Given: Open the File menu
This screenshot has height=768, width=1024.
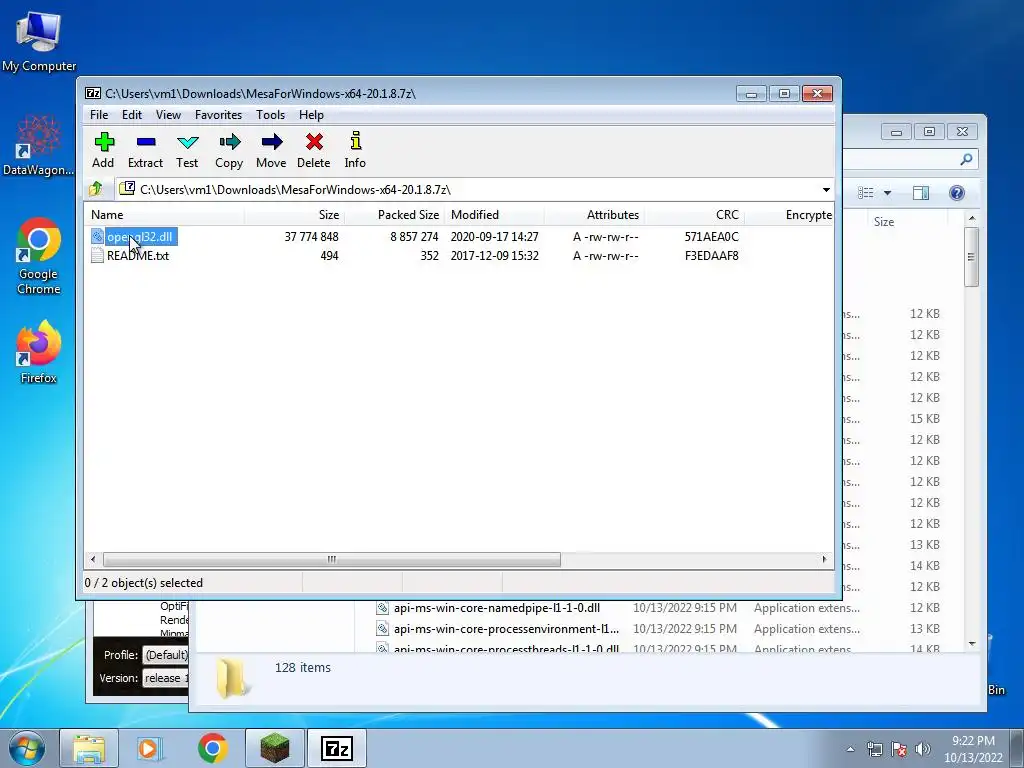Looking at the screenshot, I should [x=99, y=115].
